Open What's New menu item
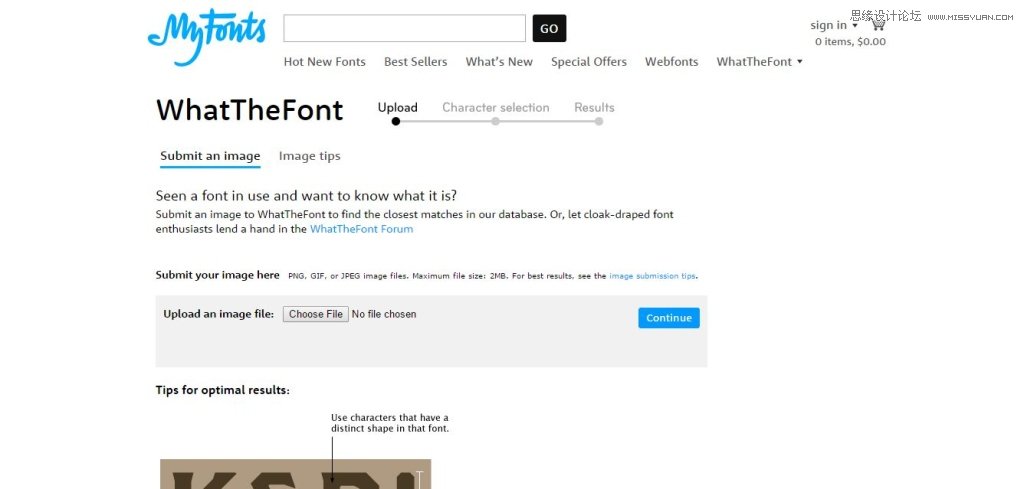Screen dimensions: 1024x489 [x=499, y=62]
